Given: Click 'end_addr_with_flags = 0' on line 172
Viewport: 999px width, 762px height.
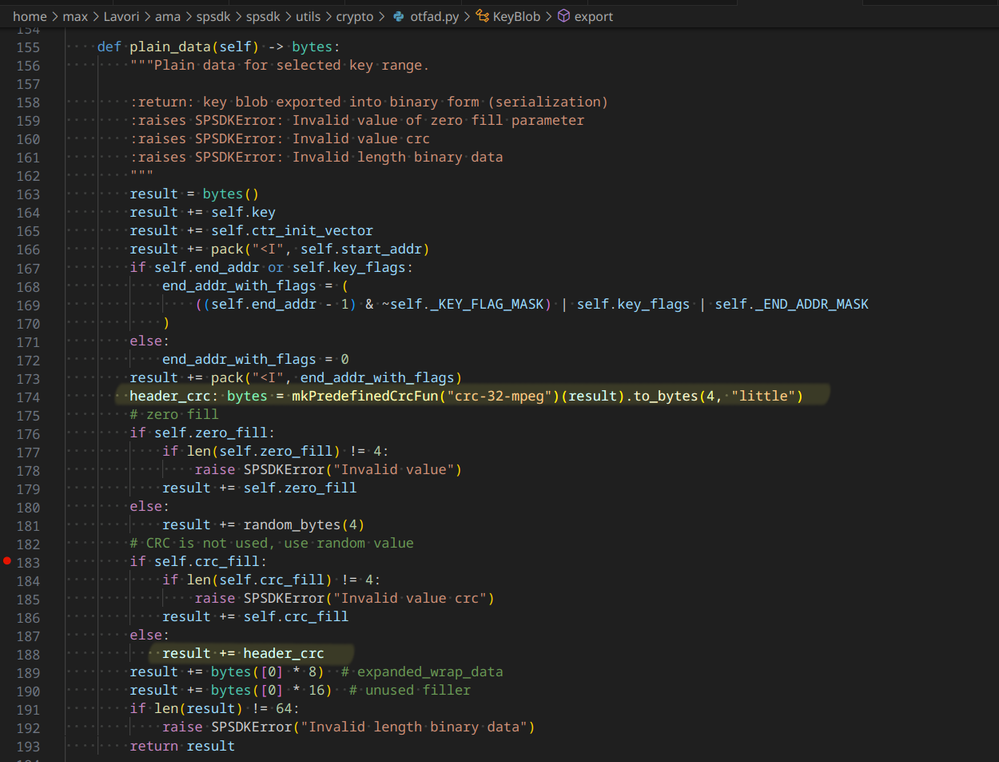Looking at the screenshot, I should [x=255, y=359].
